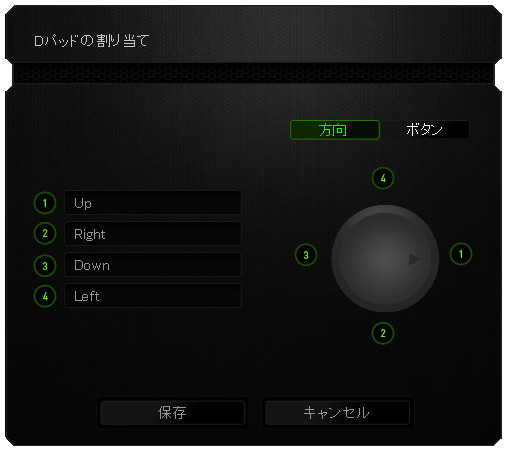
Task: Click the Up assignment field
Action: (x=152, y=203)
